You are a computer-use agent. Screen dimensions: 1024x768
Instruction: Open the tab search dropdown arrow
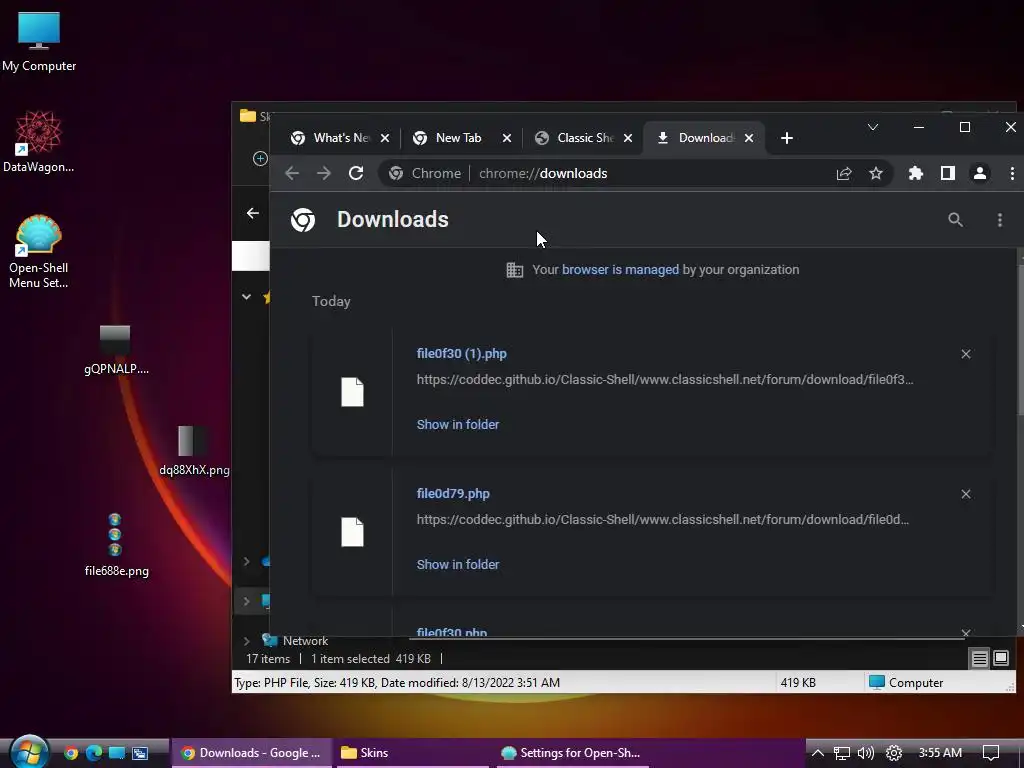tap(872, 127)
